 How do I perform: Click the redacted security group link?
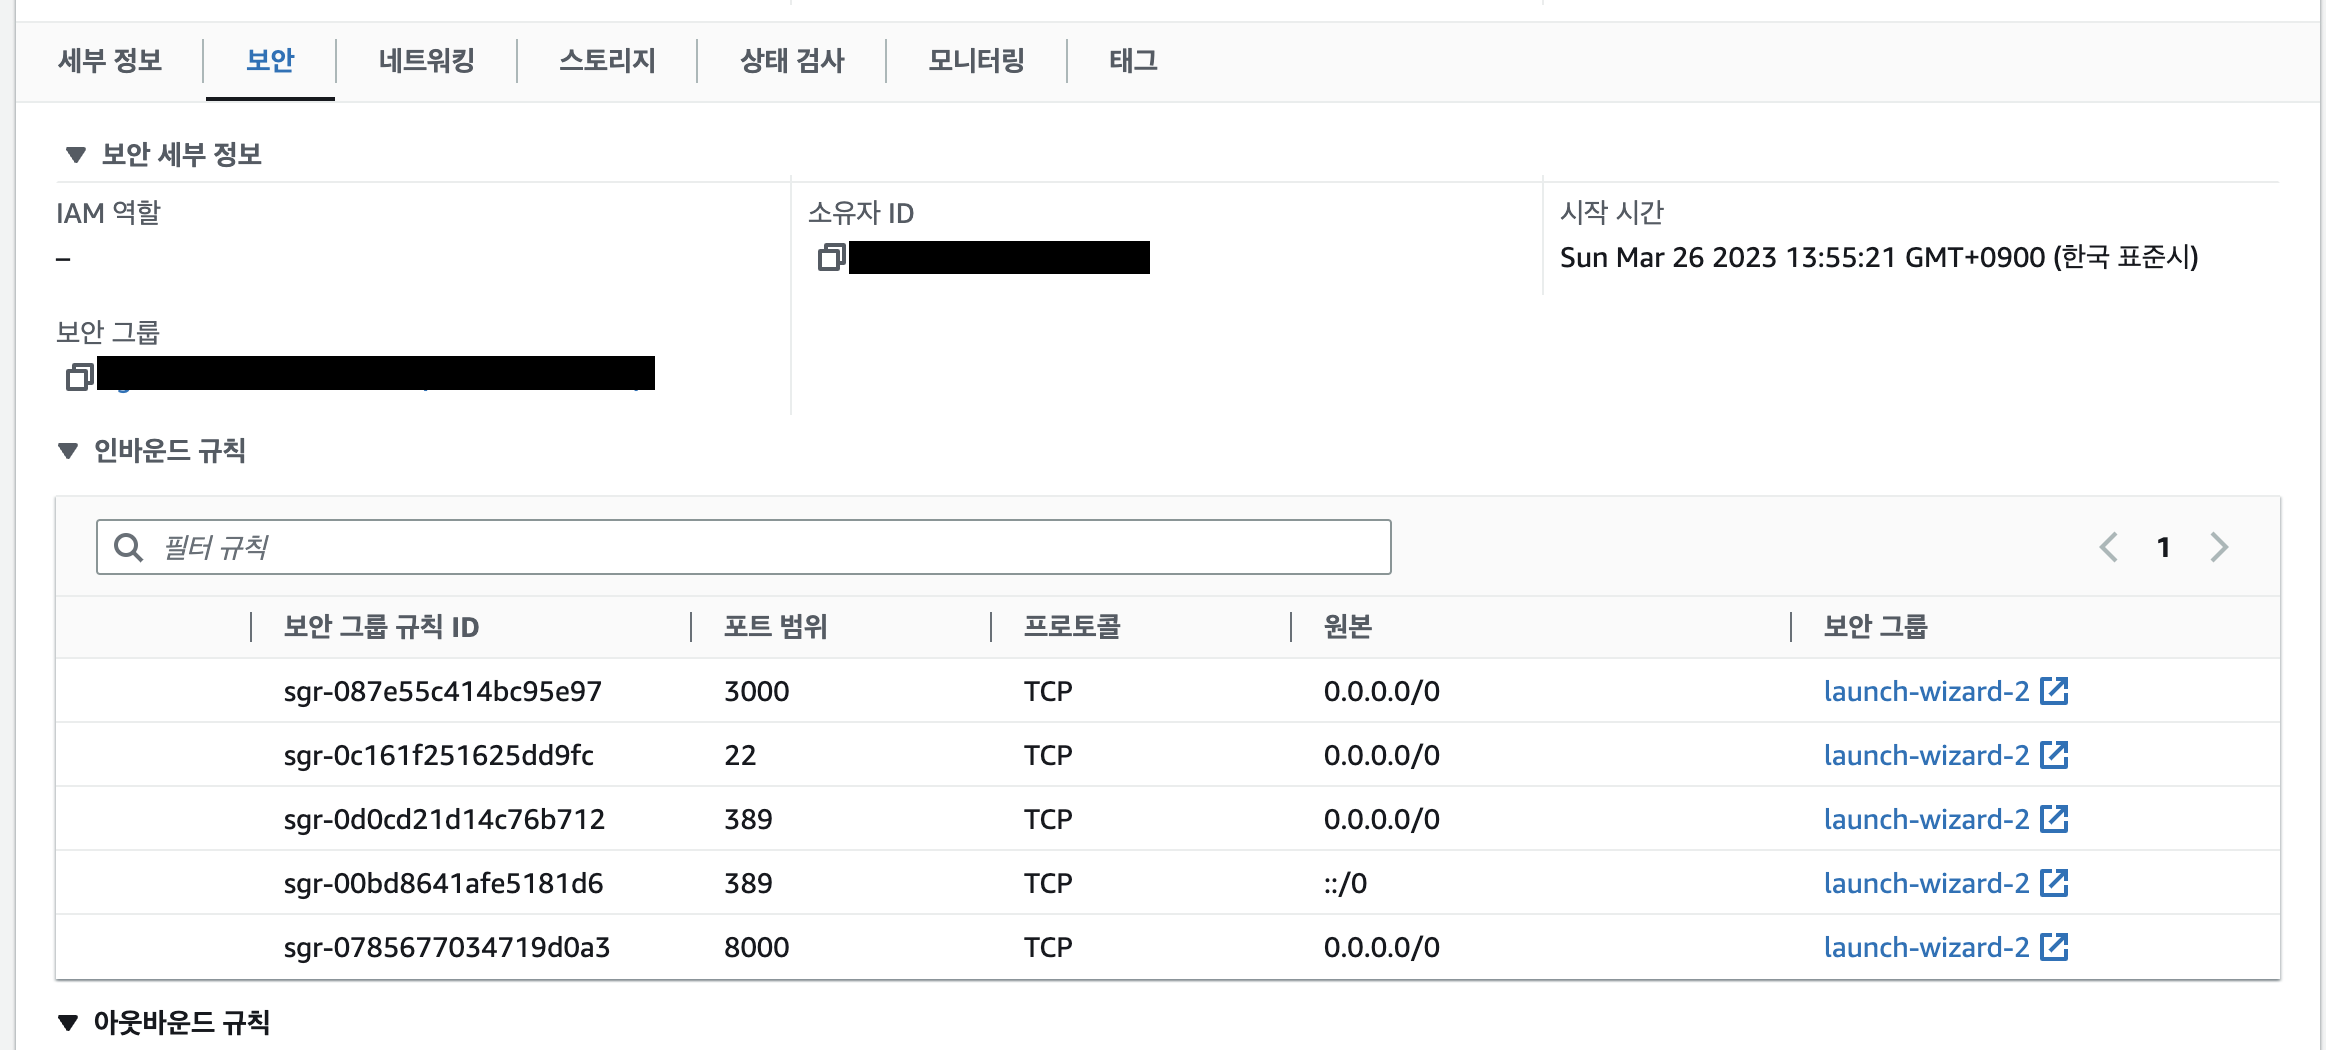pos(376,373)
